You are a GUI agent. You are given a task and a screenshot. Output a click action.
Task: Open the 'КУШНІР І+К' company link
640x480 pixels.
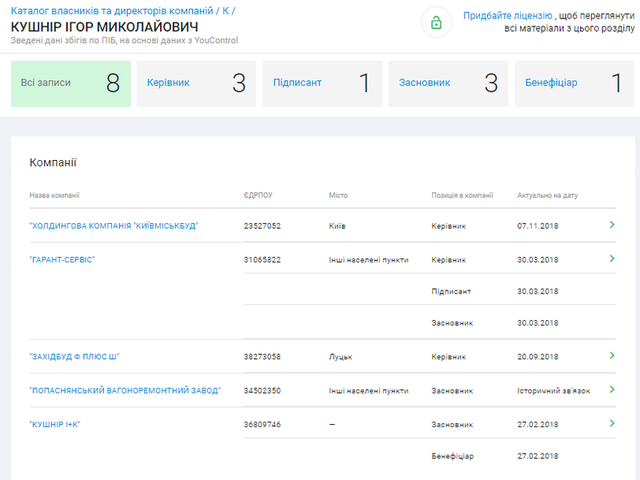[x=55, y=424]
